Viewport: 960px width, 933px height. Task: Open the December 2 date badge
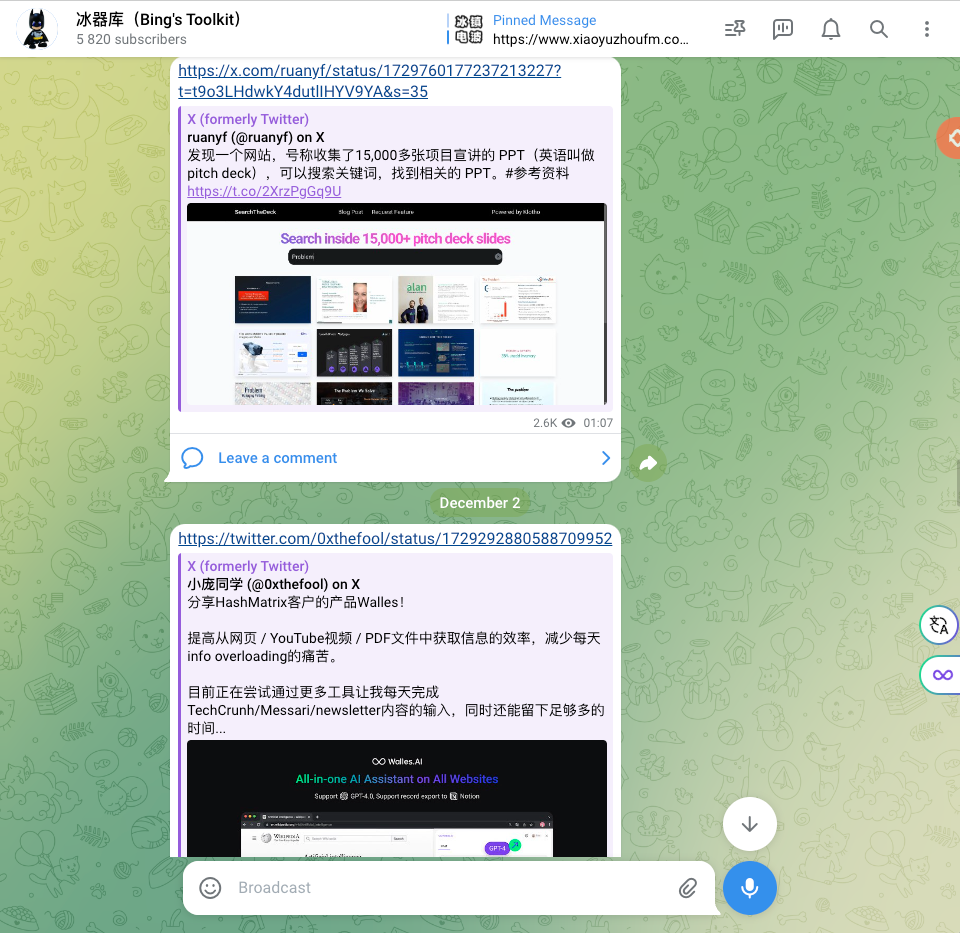pos(480,502)
